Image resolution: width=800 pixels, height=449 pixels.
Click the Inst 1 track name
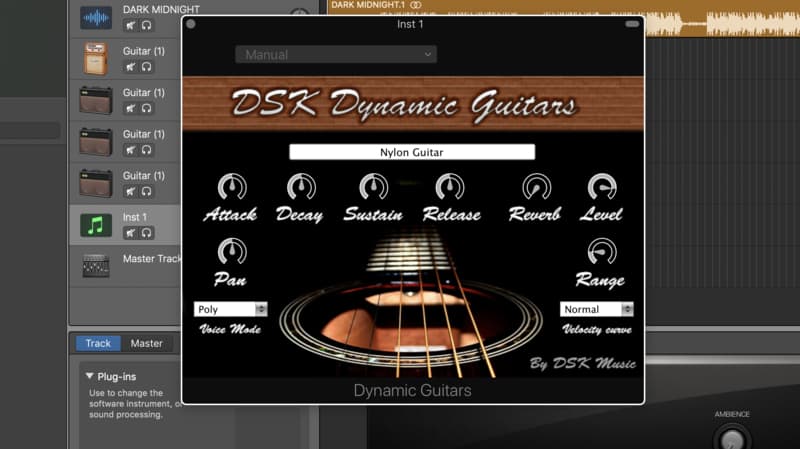pos(135,217)
